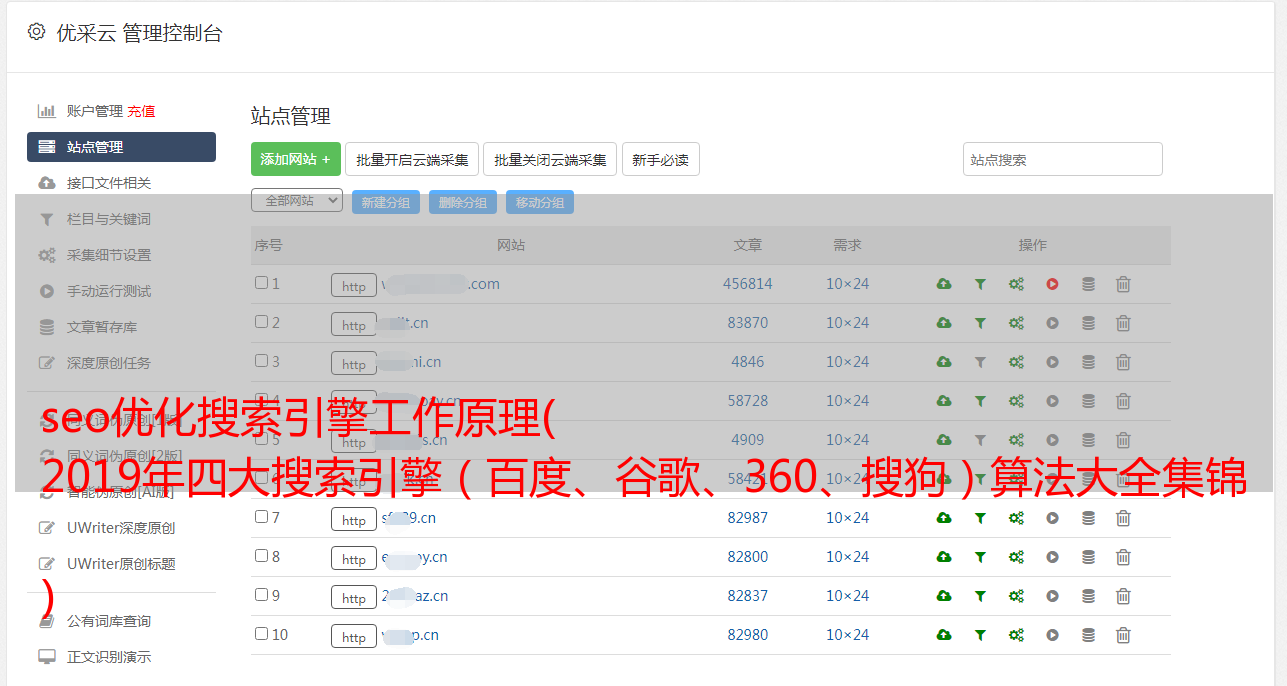Delete site 10 with the trash icon
The image size is (1287, 686).
tap(1123, 635)
